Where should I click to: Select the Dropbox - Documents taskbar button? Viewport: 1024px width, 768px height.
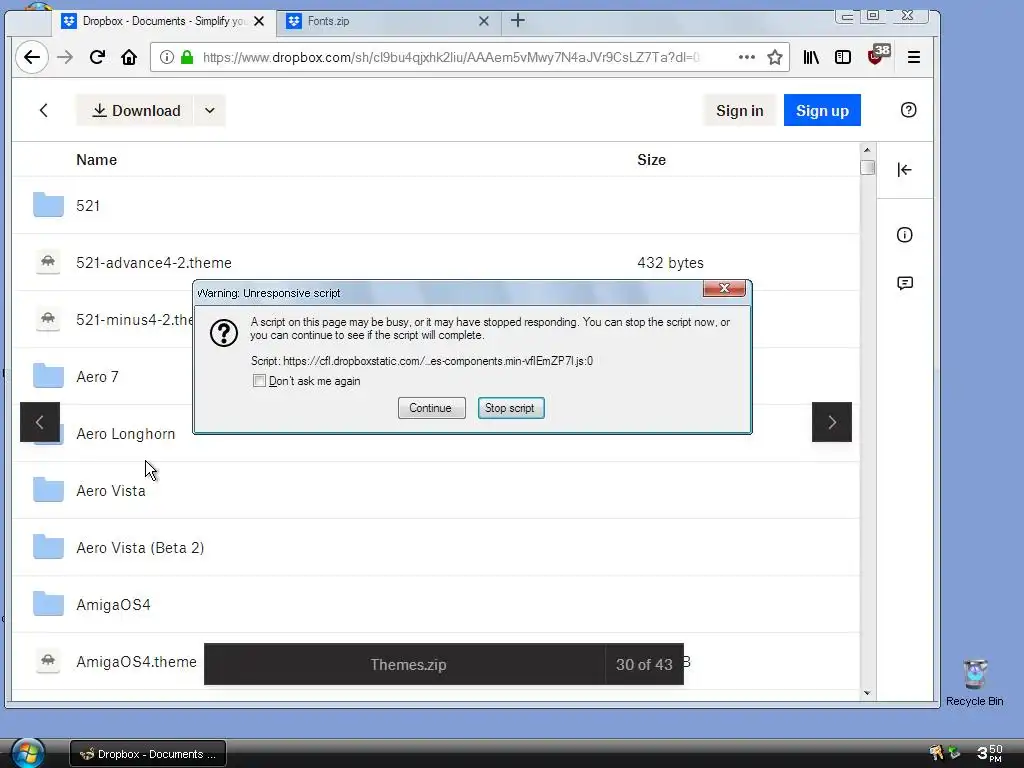[x=148, y=754]
